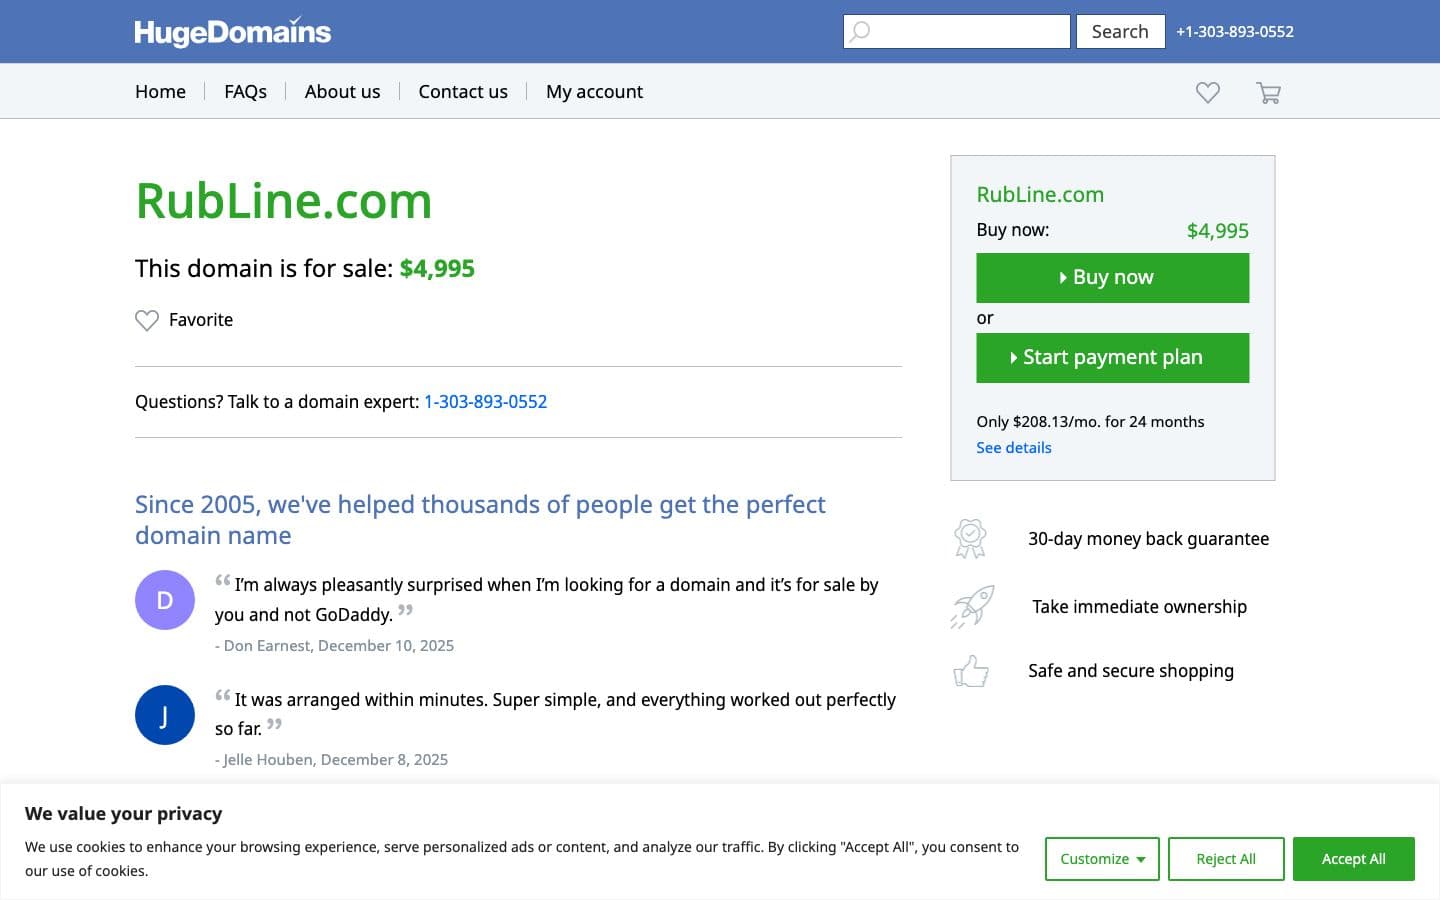Expand the Customize cookie options dropdown
Viewport: 1440px width, 900px height.
point(1102,859)
